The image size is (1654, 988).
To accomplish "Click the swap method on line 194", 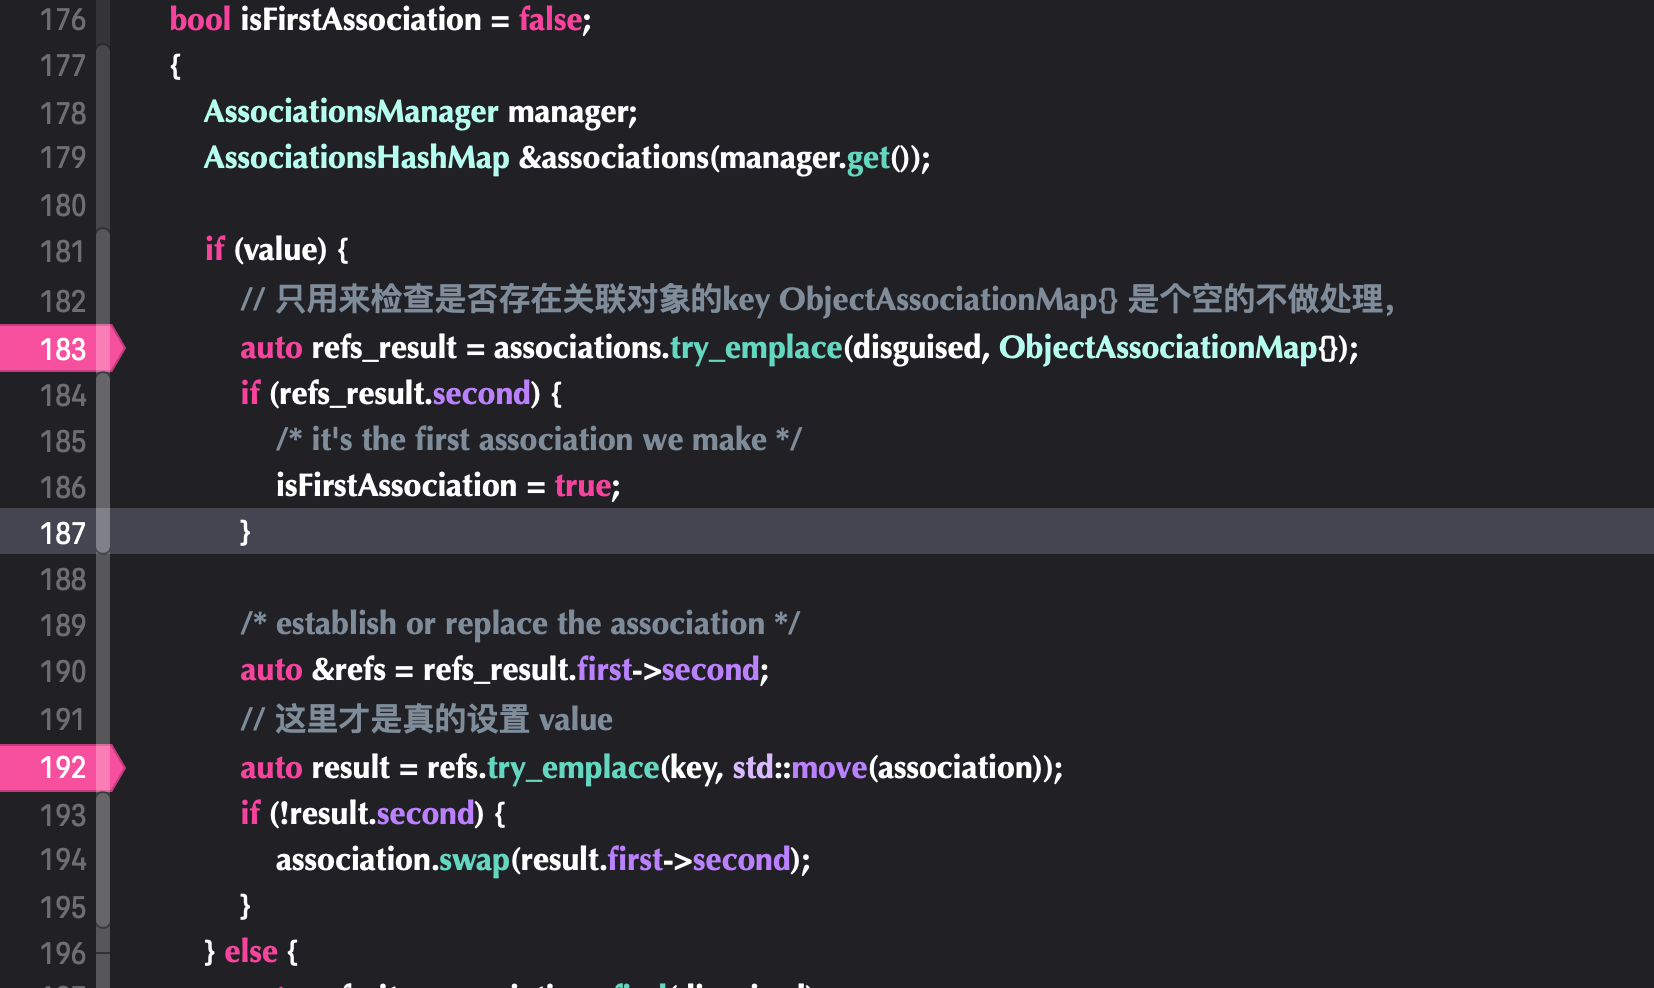I will pos(475,860).
